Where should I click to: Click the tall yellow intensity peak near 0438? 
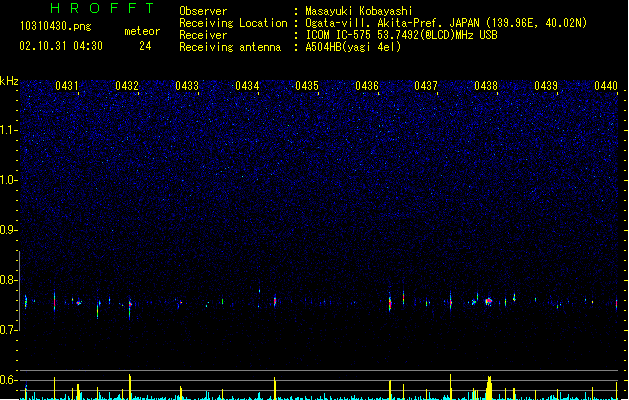tap(489, 388)
